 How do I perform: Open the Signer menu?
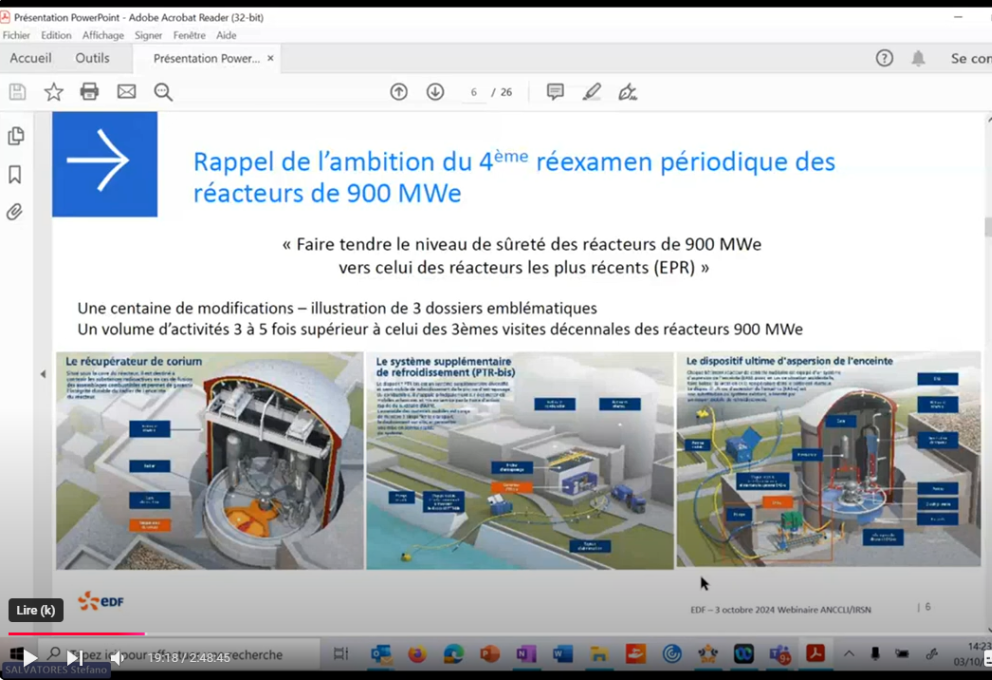point(148,35)
